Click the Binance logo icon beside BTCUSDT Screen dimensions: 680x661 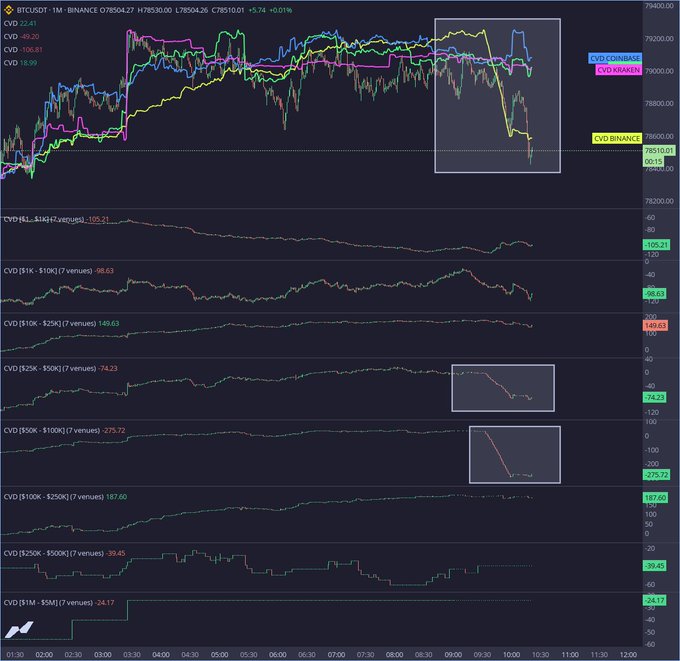point(9,10)
